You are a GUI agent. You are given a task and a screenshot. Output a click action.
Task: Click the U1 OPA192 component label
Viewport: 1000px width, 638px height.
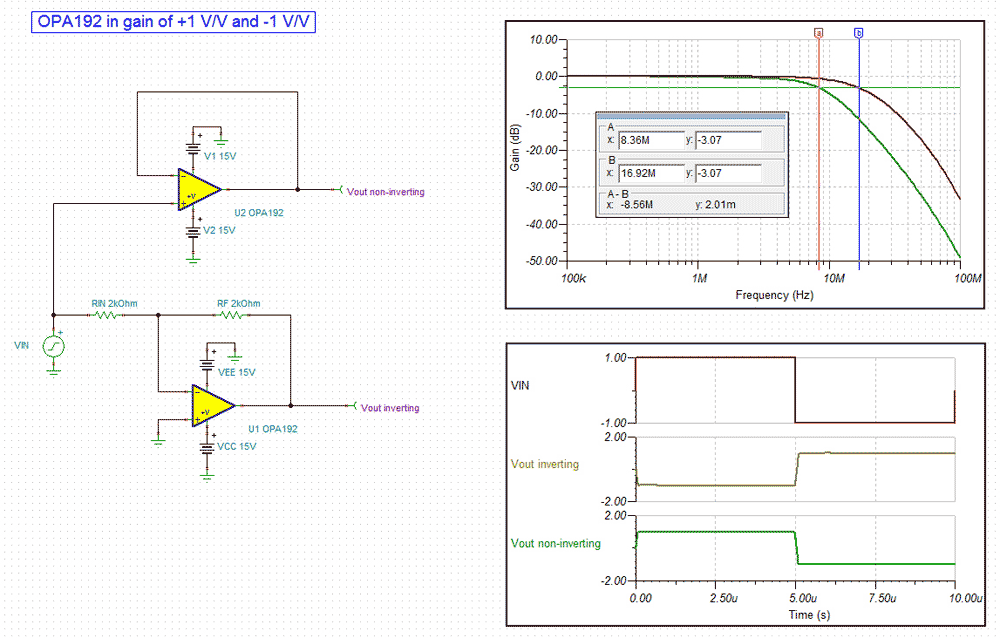(272, 429)
